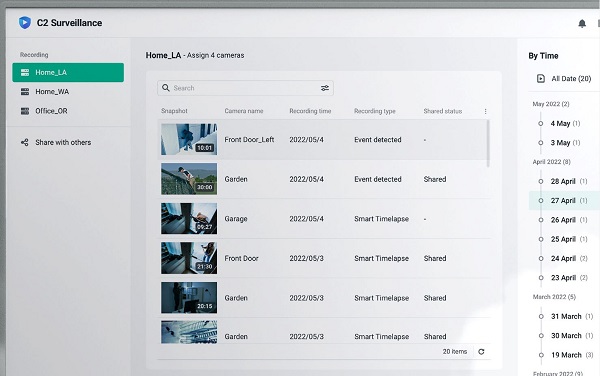Select Home_LA recording server
The width and height of the screenshot is (600, 376).
(x=68, y=72)
